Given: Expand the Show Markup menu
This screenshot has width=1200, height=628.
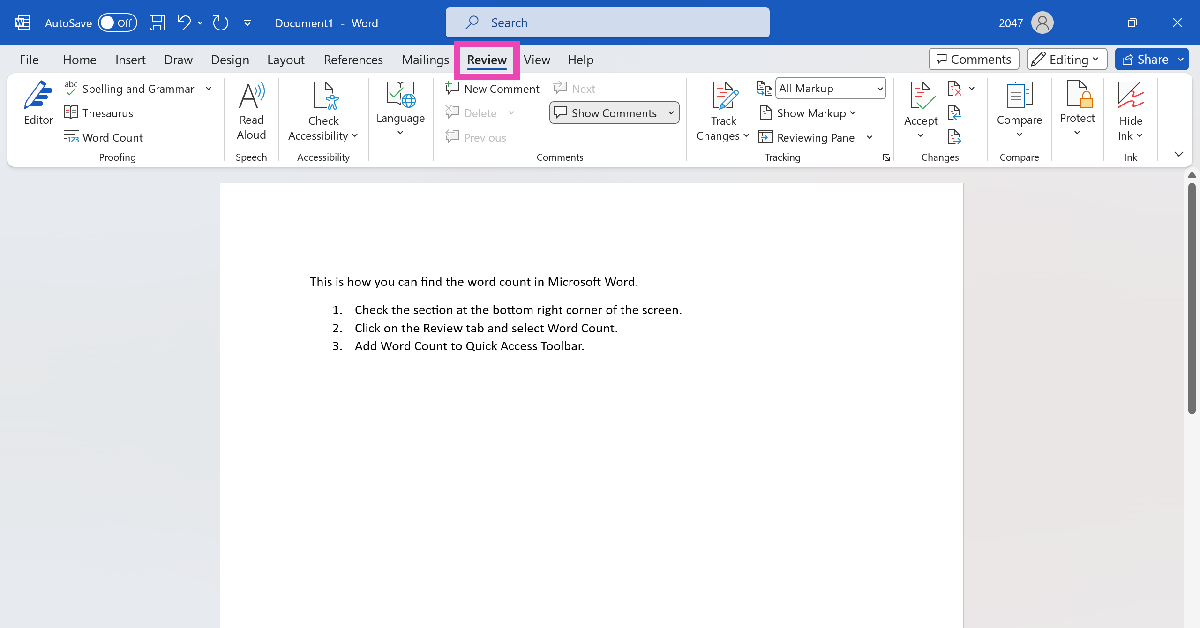Looking at the screenshot, I should click(x=815, y=113).
